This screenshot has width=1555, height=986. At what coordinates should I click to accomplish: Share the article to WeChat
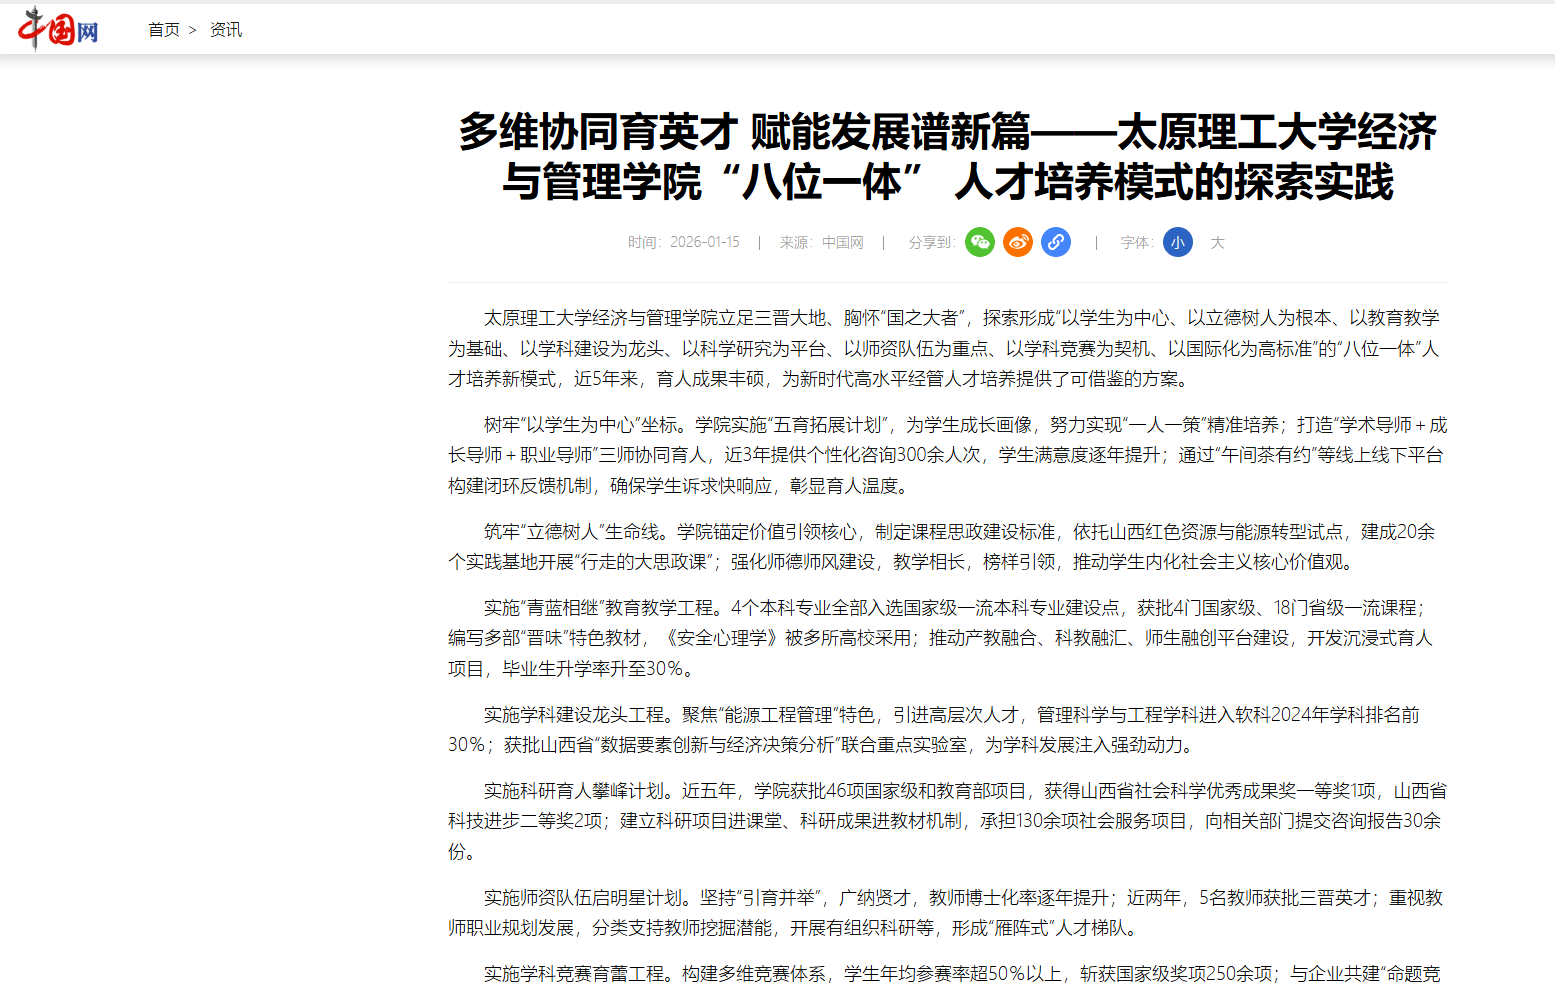(x=979, y=242)
